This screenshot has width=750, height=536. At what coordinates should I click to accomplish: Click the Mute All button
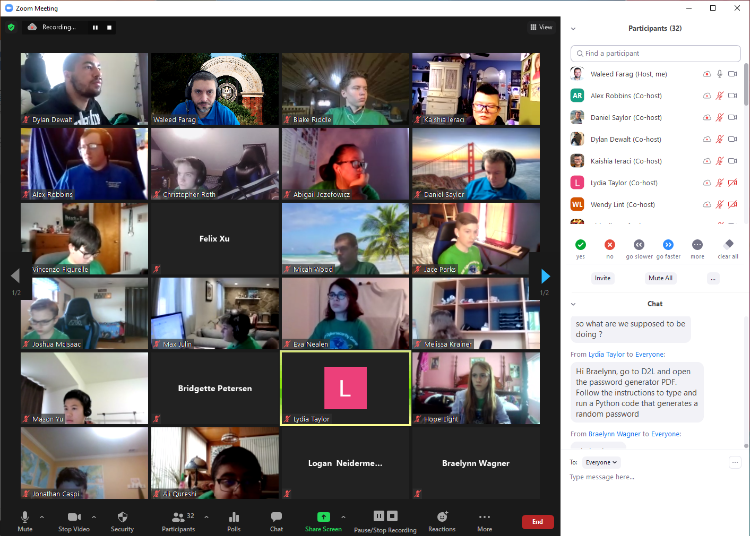click(x=661, y=278)
